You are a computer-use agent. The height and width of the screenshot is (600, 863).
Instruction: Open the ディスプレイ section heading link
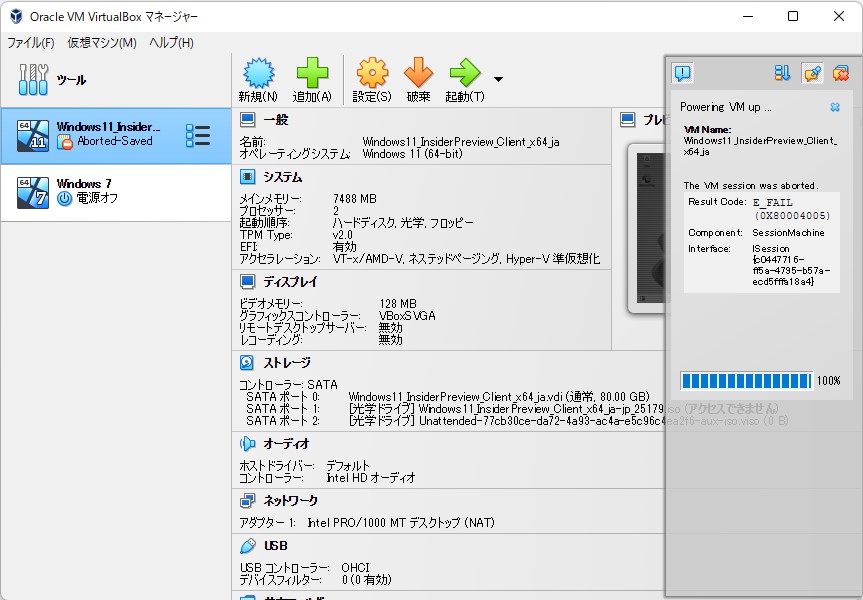coord(290,281)
